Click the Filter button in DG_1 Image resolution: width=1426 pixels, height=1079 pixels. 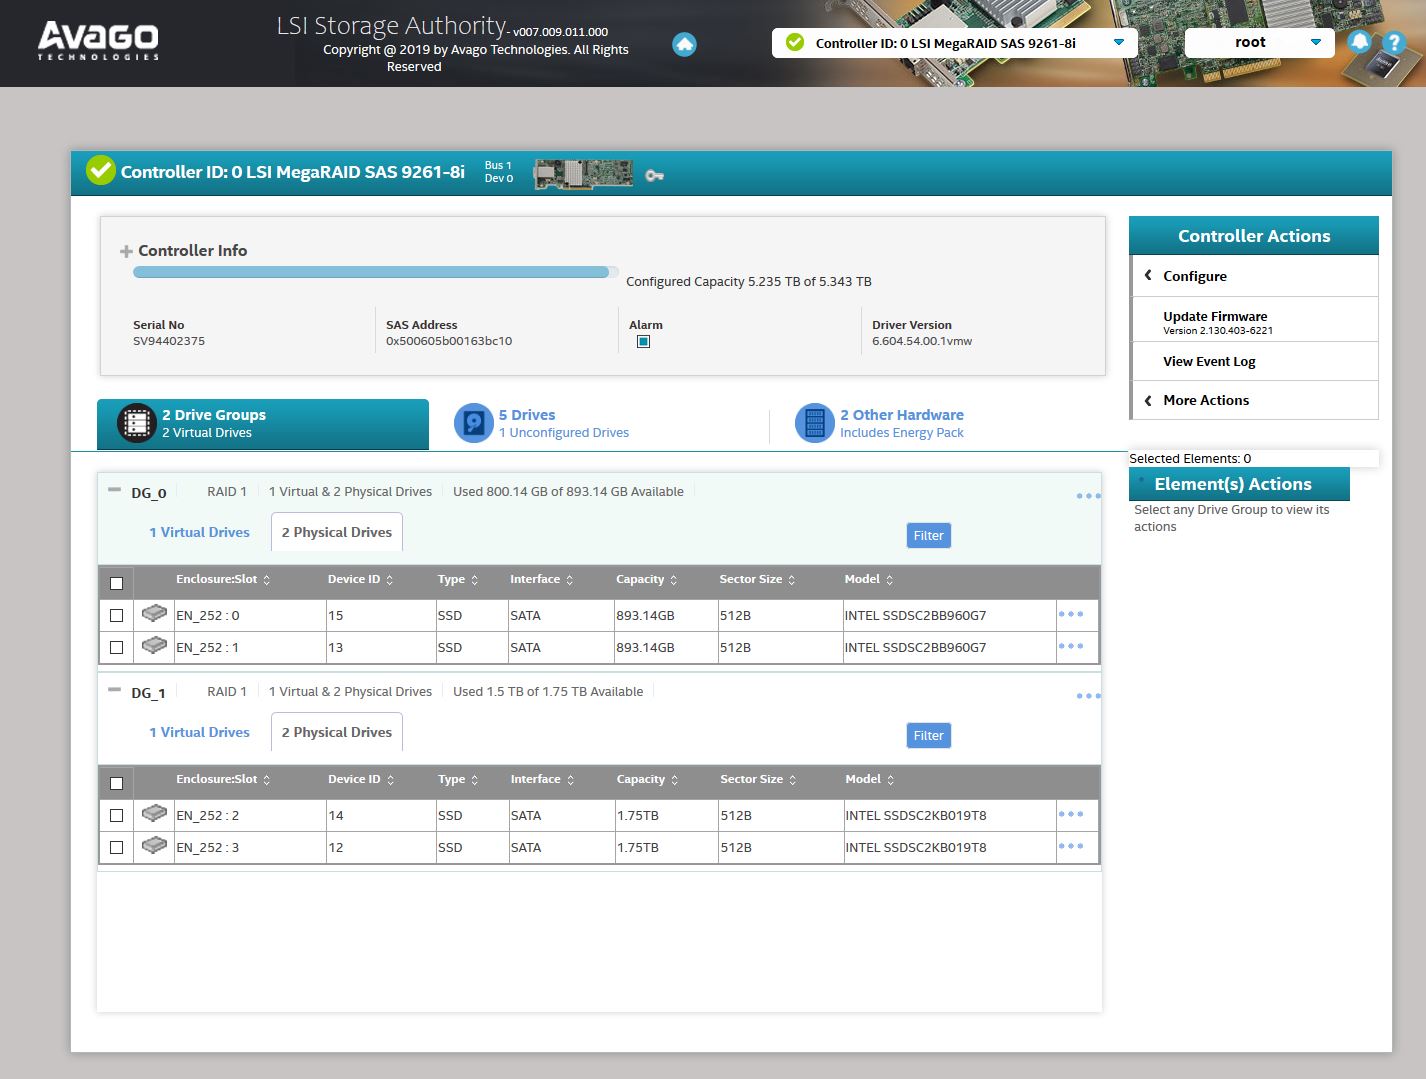pyautogui.click(x=928, y=735)
